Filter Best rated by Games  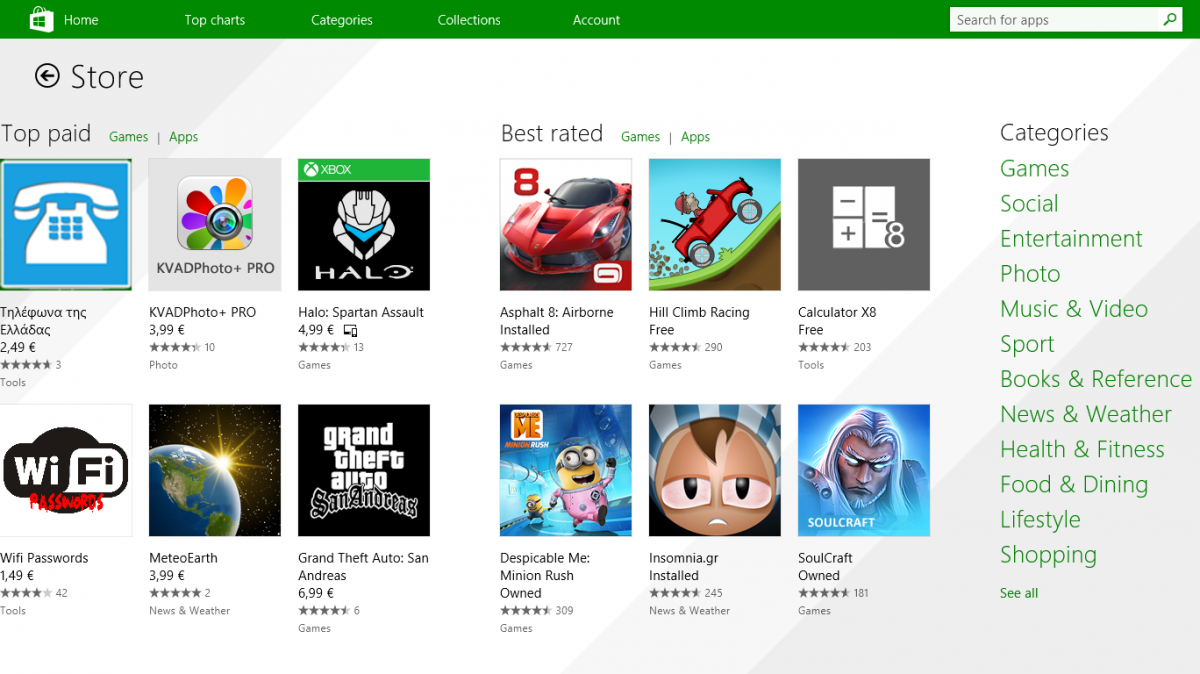click(x=640, y=137)
